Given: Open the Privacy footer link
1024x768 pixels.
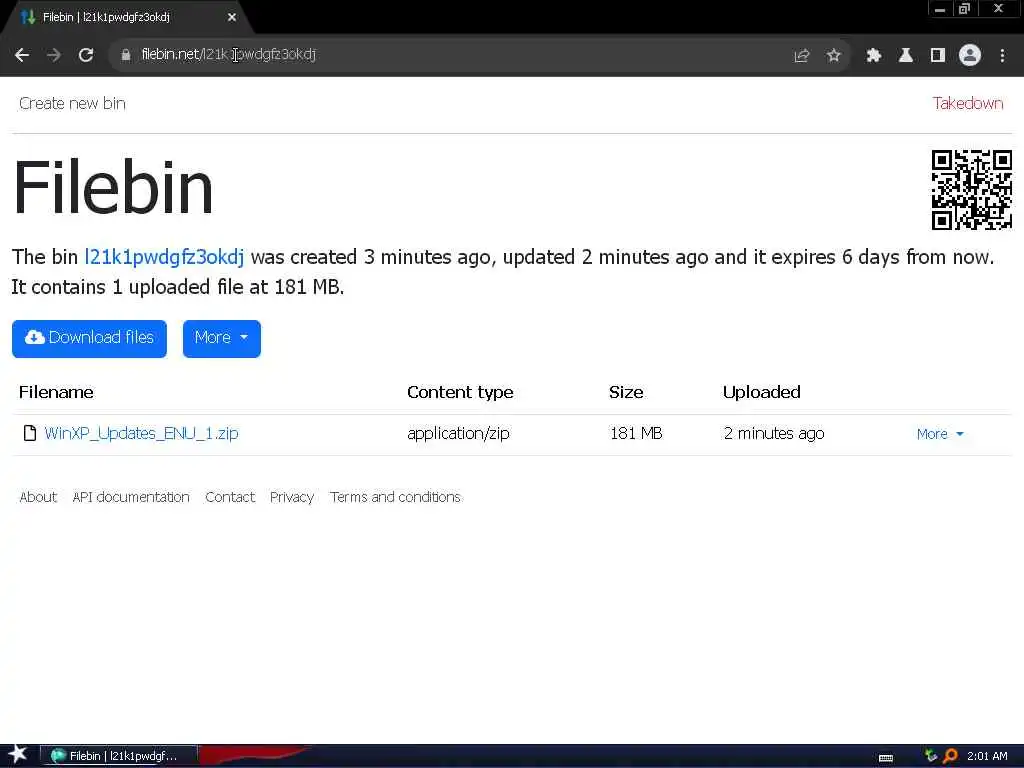Looking at the screenshot, I should 292,497.
